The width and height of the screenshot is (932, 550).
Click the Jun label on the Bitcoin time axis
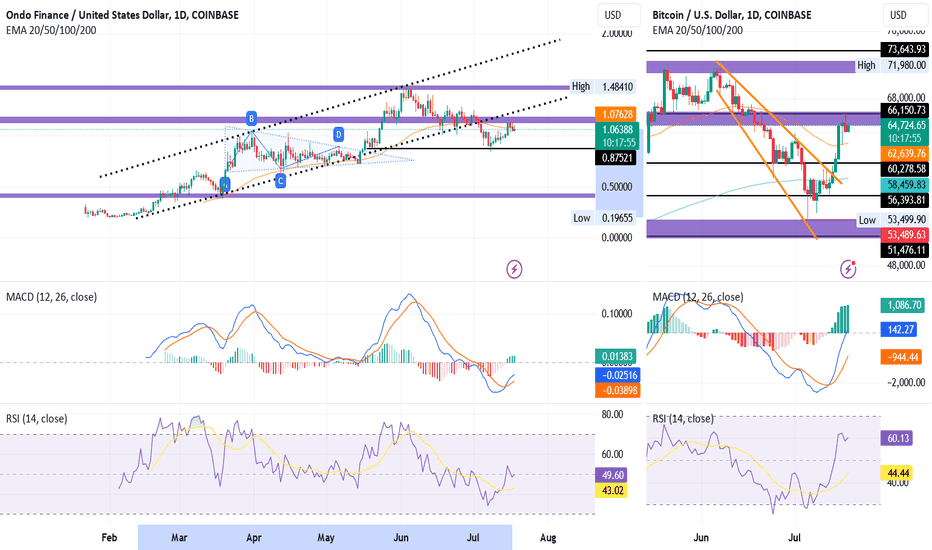(701, 538)
